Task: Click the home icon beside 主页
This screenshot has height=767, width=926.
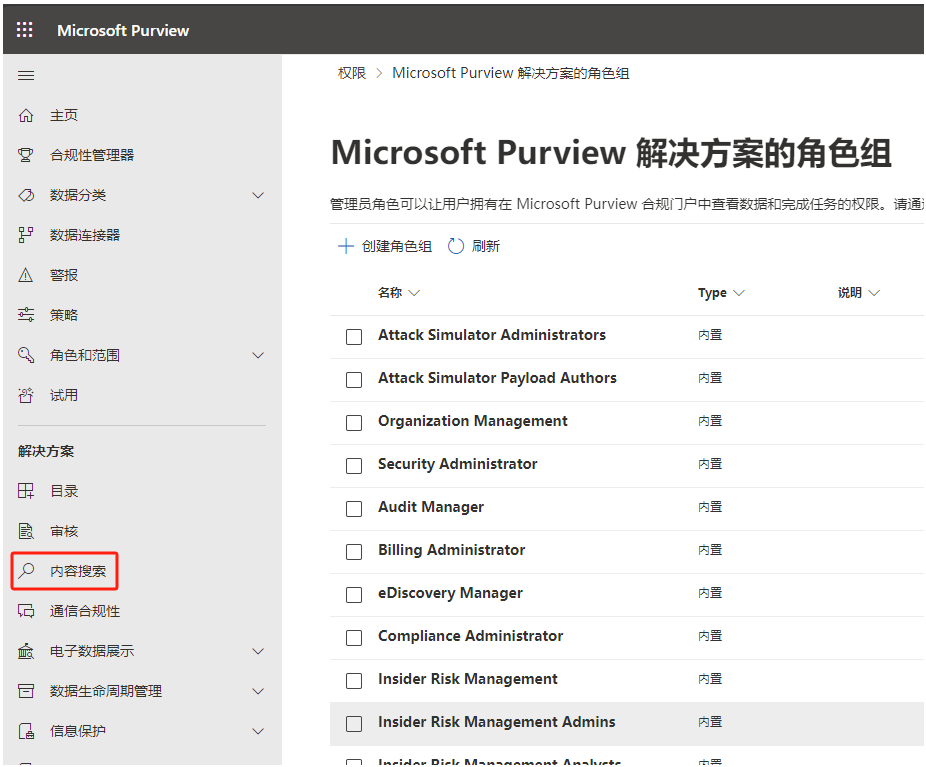Action: (x=25, y=115)
